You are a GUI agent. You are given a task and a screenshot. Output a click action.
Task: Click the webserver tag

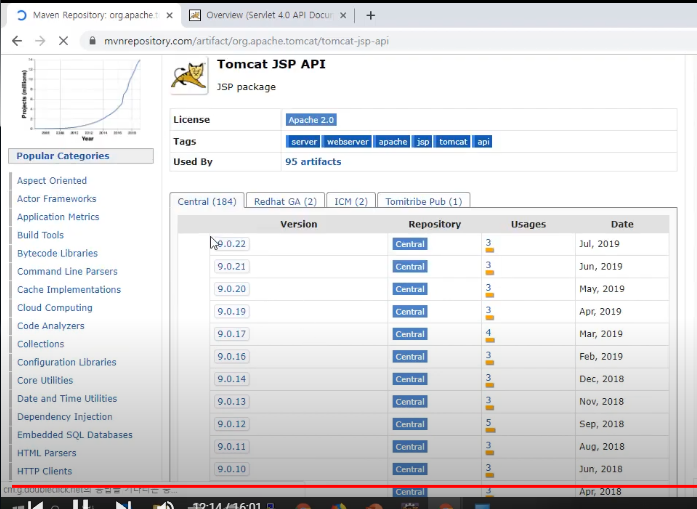tap(347, 142)
